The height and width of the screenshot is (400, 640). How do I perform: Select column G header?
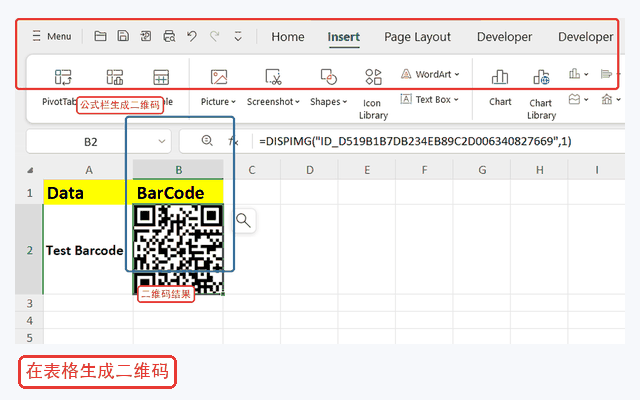482,170
